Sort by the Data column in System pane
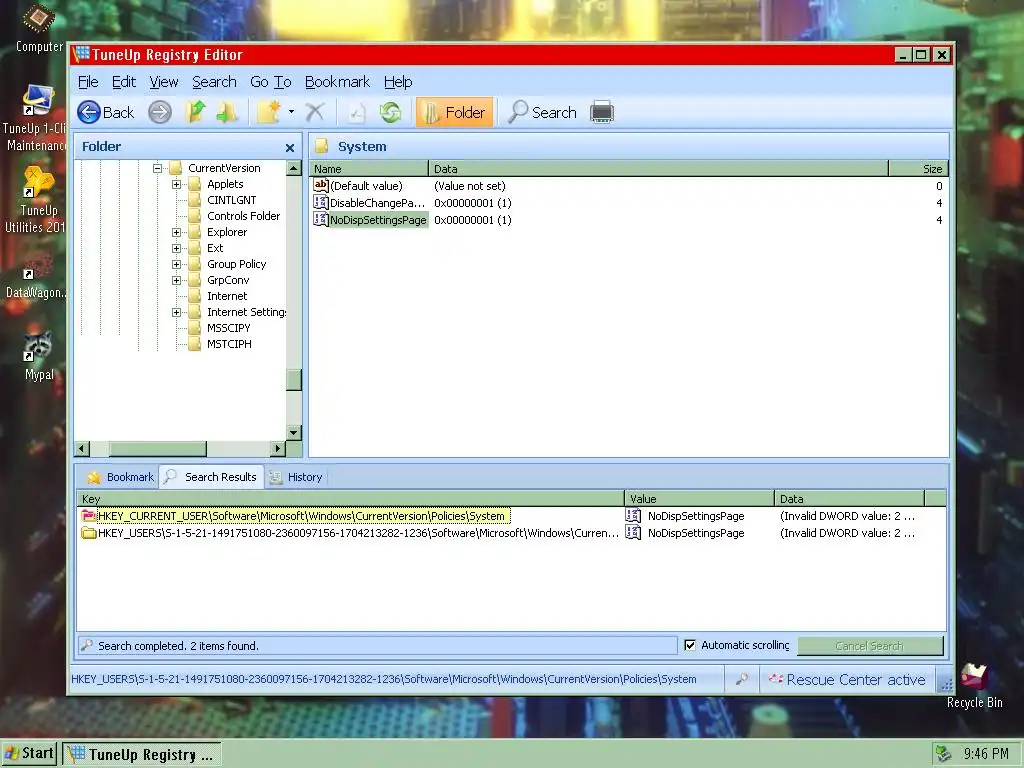Screen dimensions: 1024x768 click(658, 168)
